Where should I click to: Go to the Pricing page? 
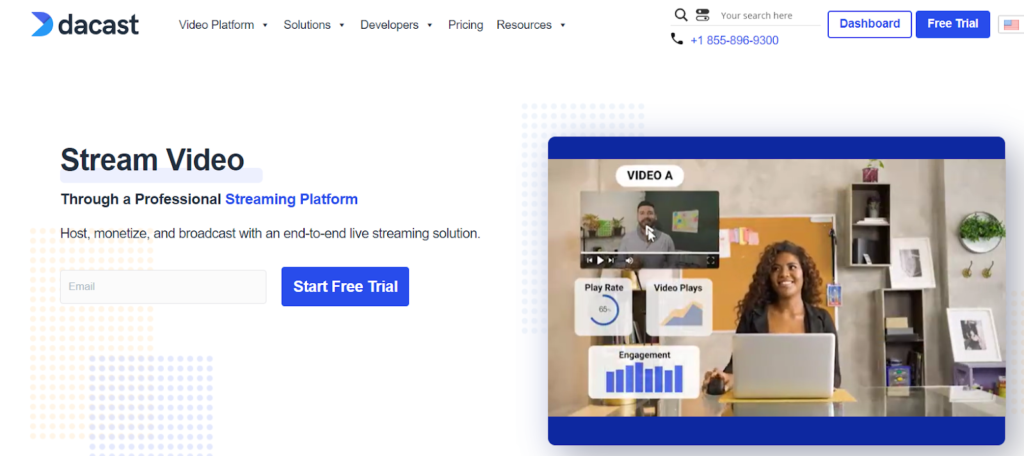point(465,25)
